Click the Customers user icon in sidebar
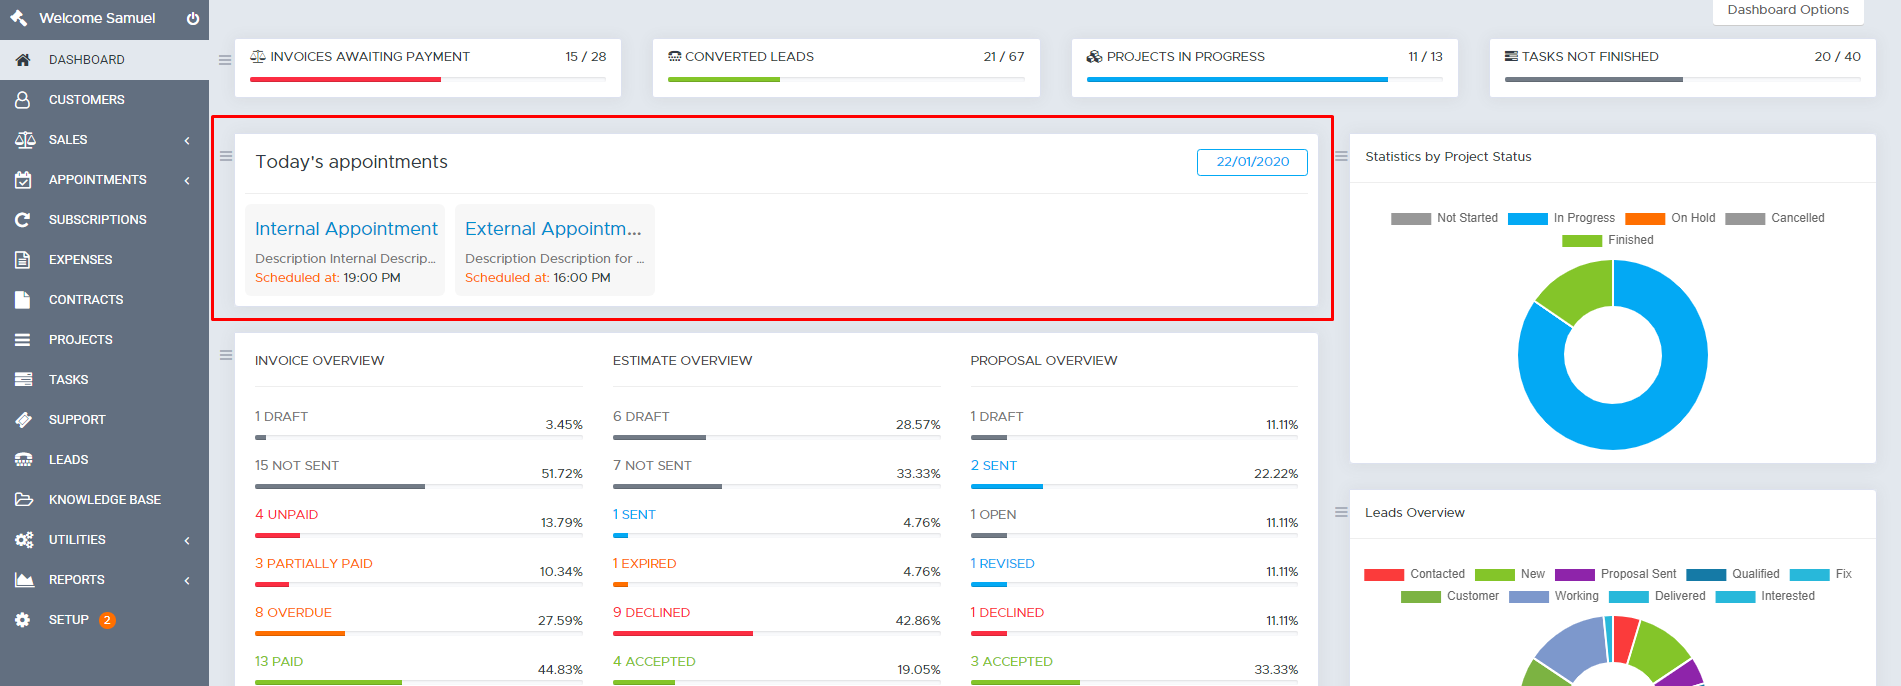This screenshot has height=686, width=1901. coord(22,100)
